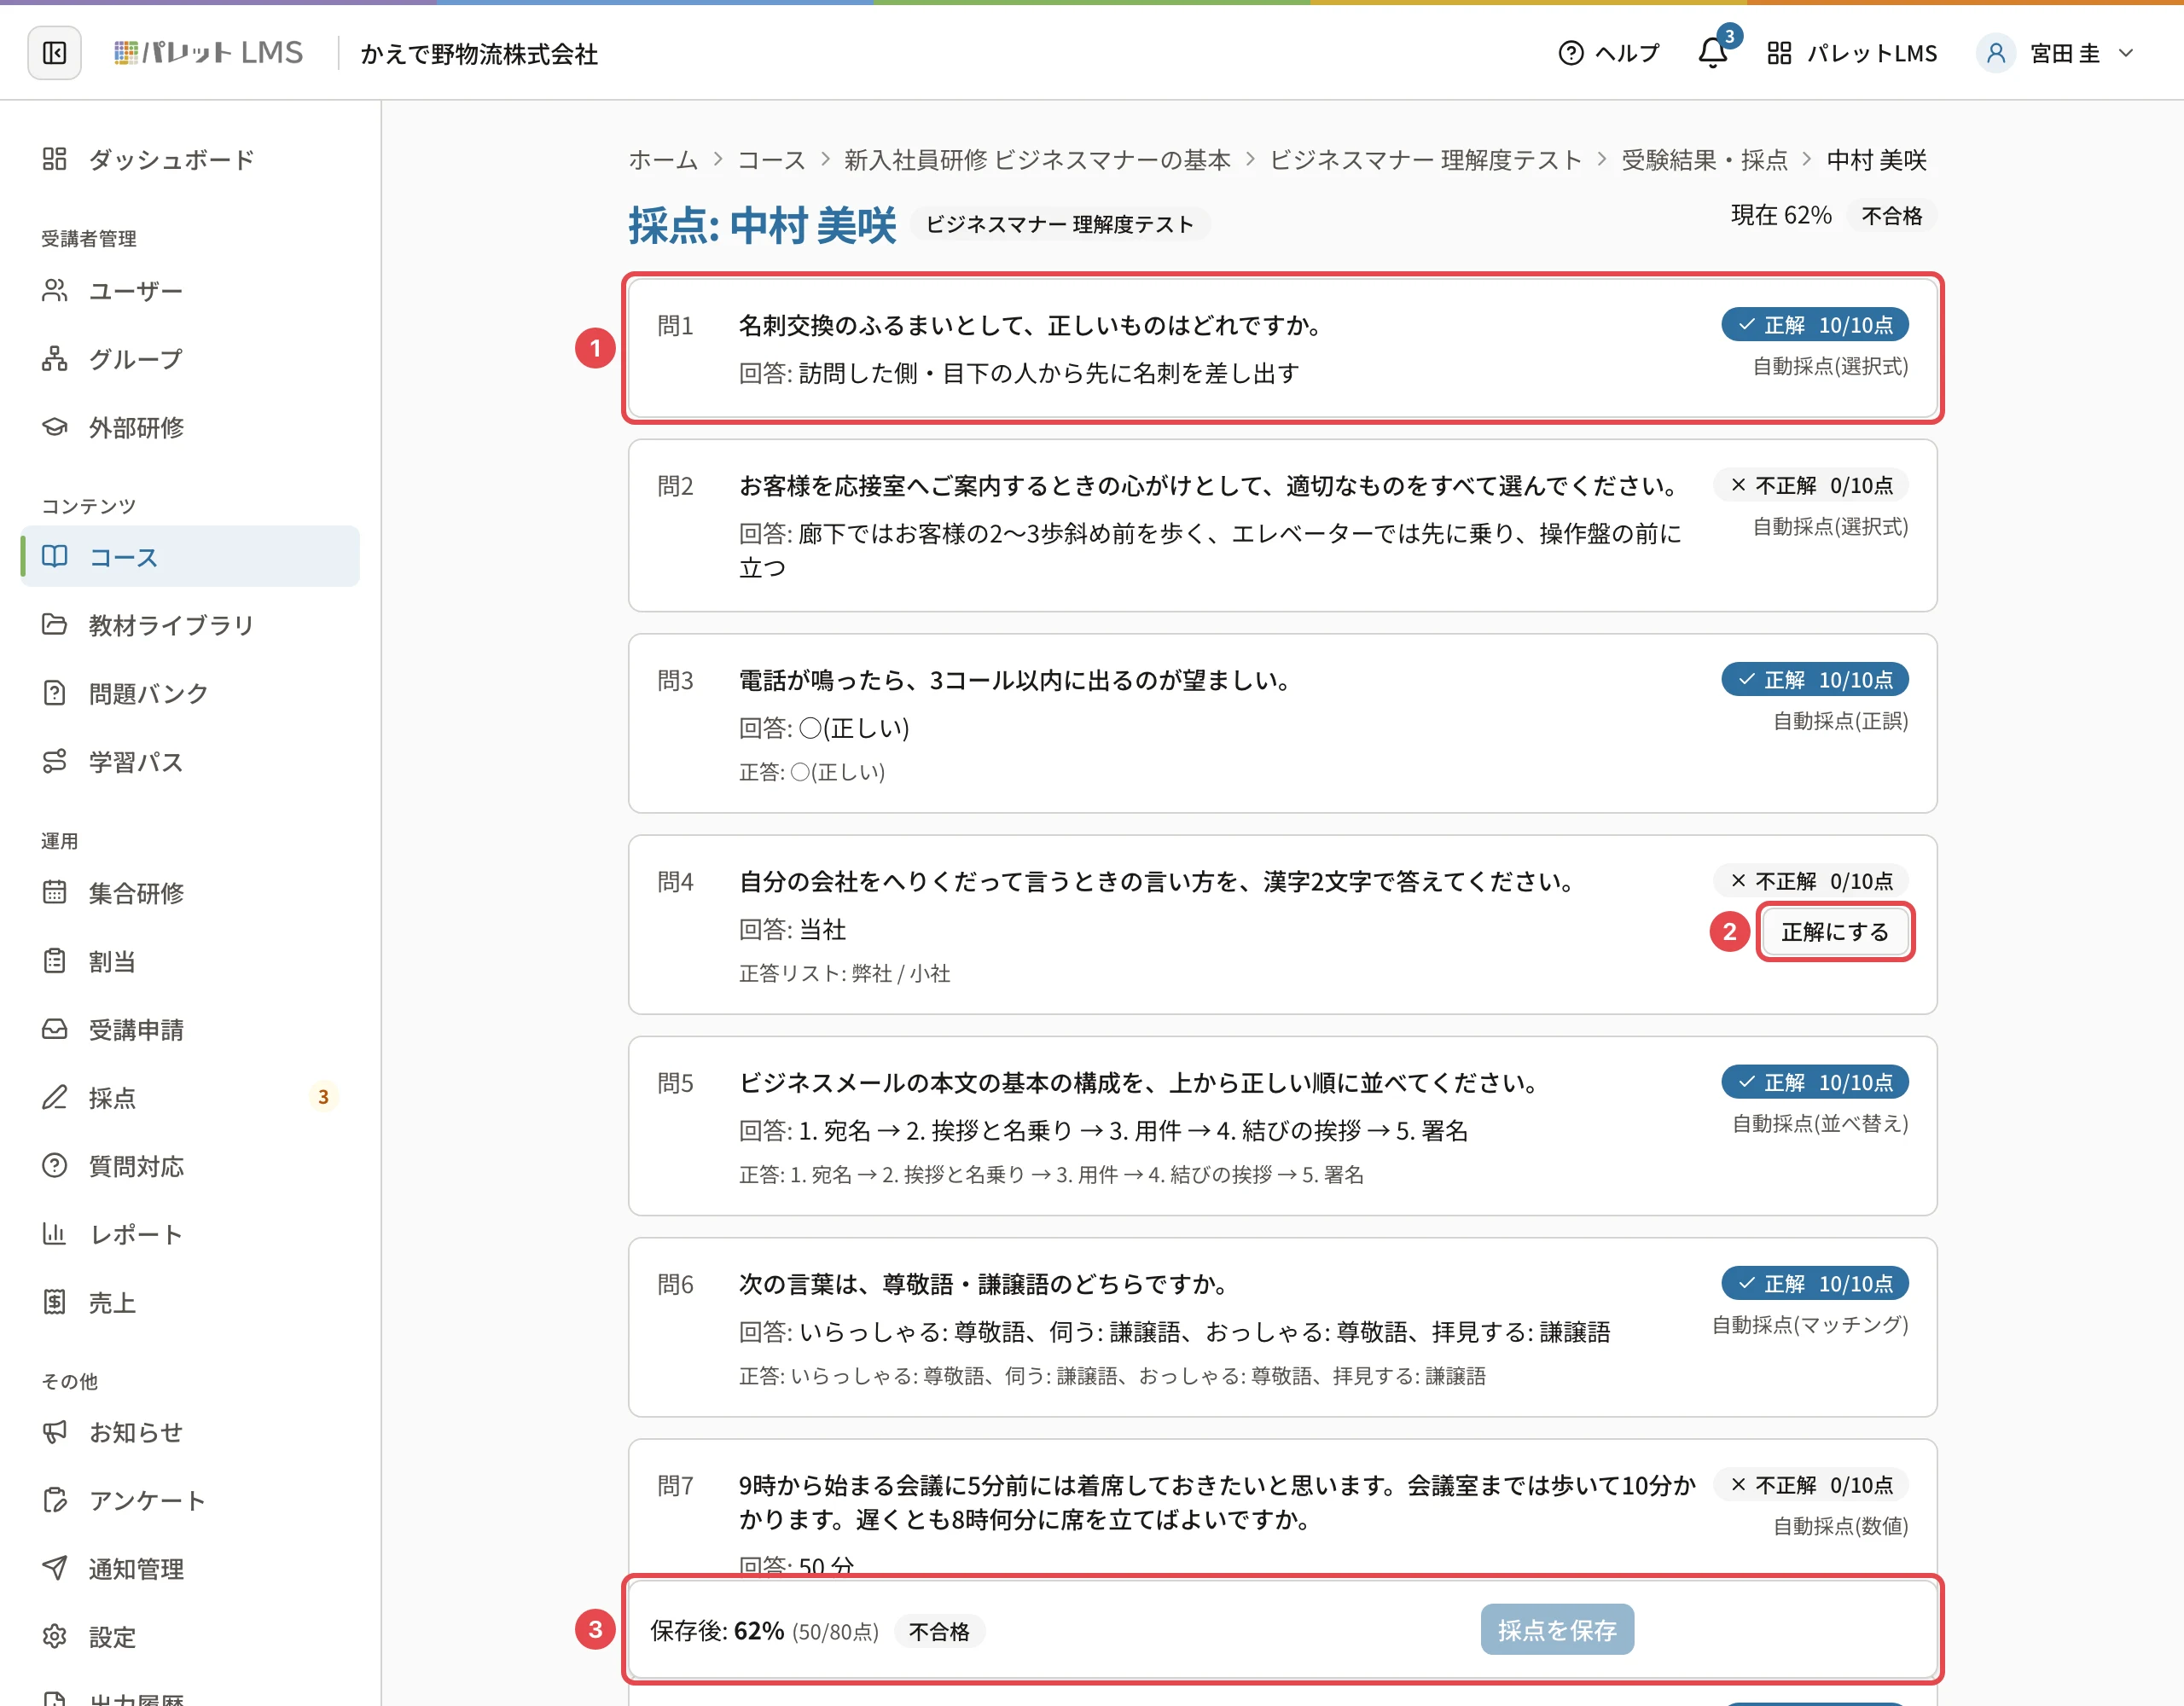Open the ヘルプ help icon

point(1570,53)
